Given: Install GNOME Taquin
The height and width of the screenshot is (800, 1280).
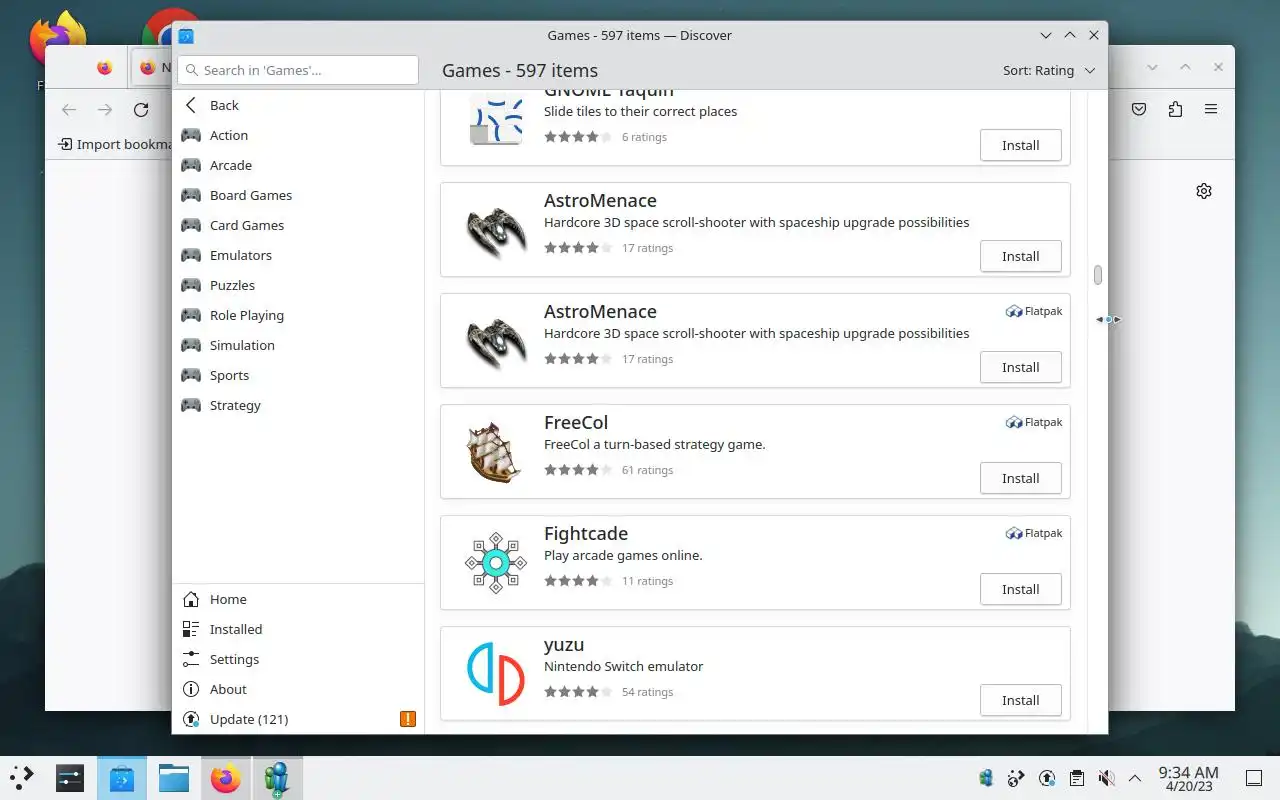Looking at the screenshot, I should point(1020,145).
